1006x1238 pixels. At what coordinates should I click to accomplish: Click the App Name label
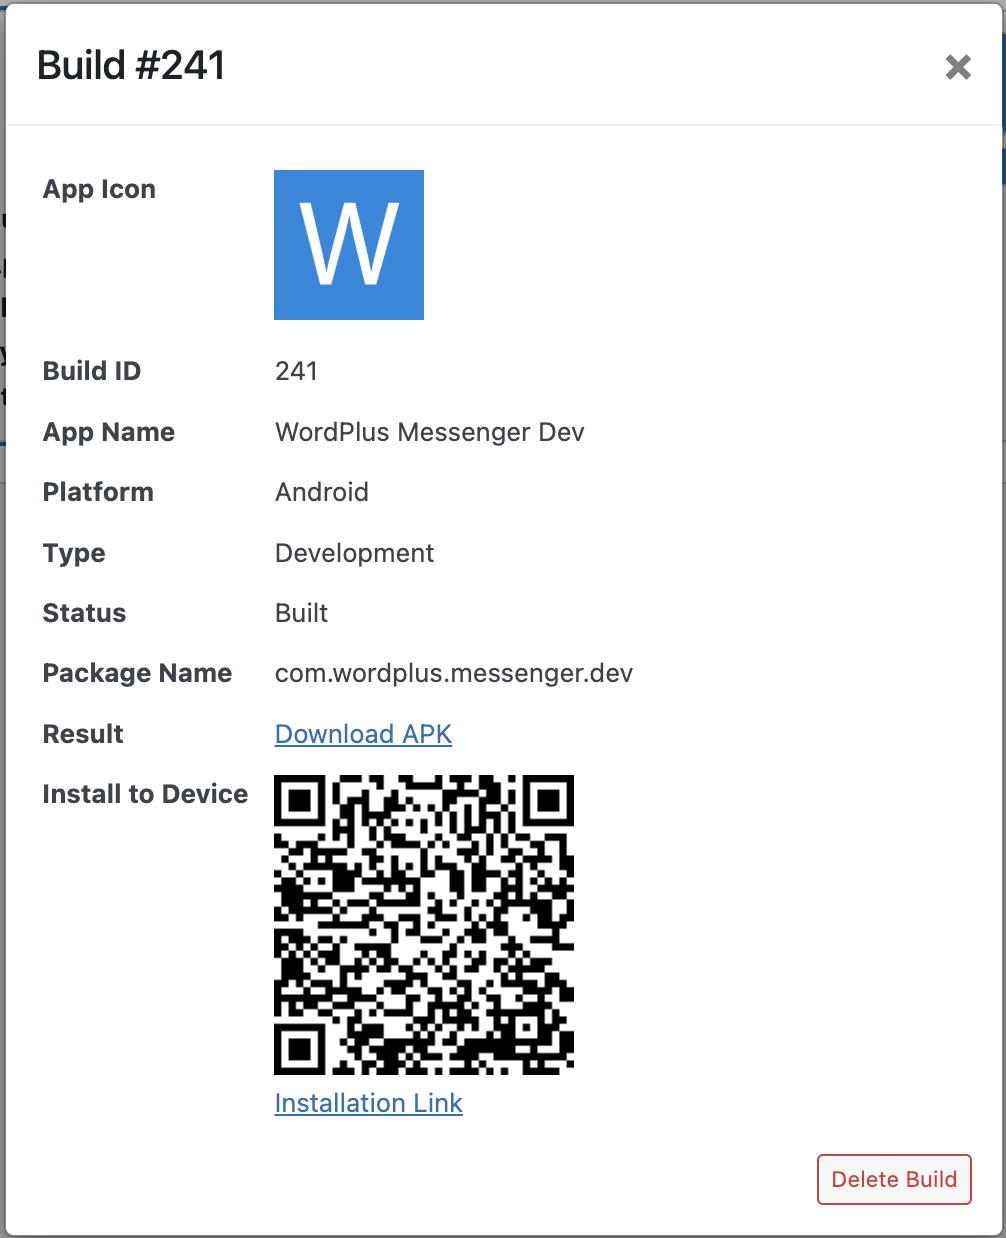(109, 432)
